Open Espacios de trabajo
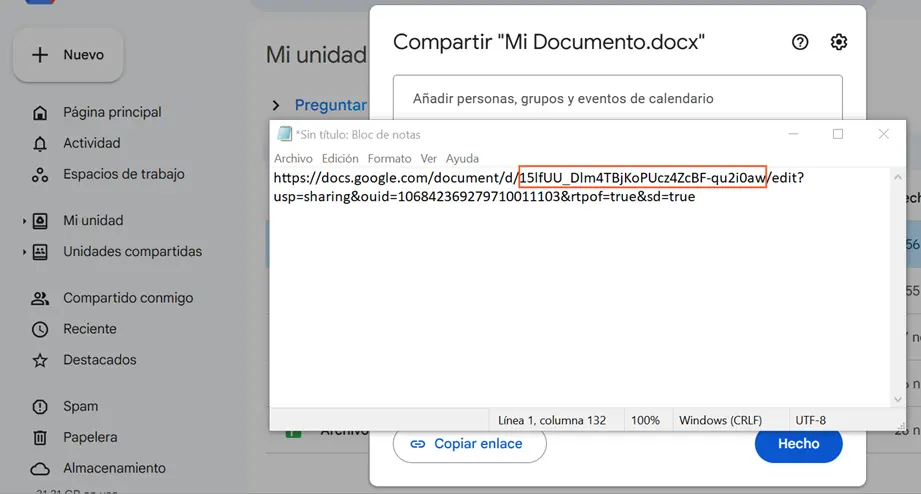Viewport: 921px width, 494px height. (123, 174)
